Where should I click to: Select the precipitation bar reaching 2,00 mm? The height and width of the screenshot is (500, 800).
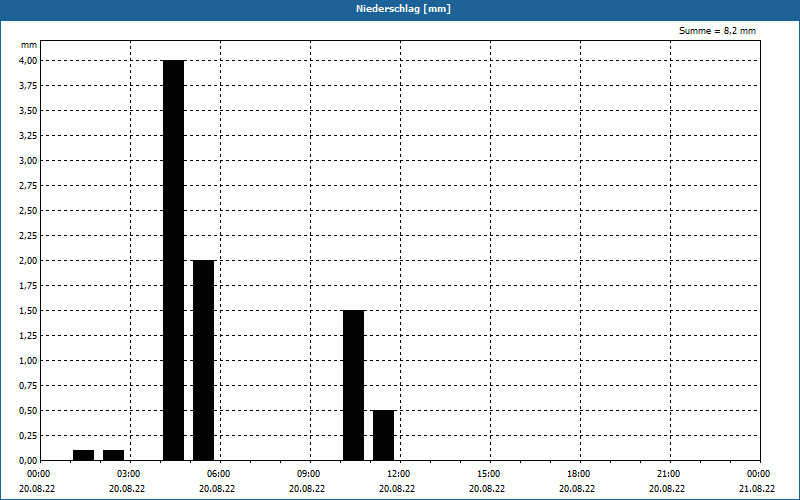pos(204,360)
